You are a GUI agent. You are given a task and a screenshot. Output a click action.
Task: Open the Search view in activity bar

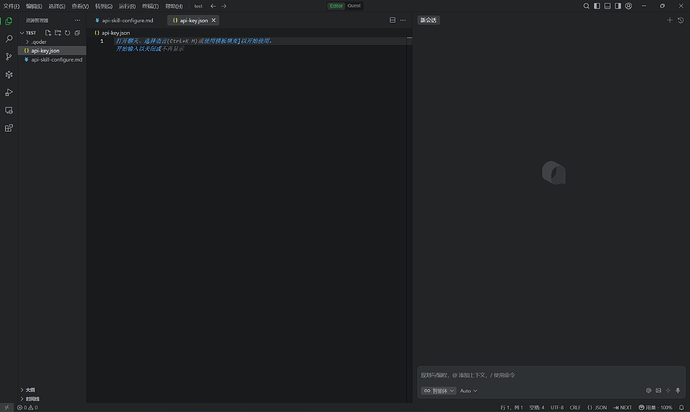coord(9,38)
